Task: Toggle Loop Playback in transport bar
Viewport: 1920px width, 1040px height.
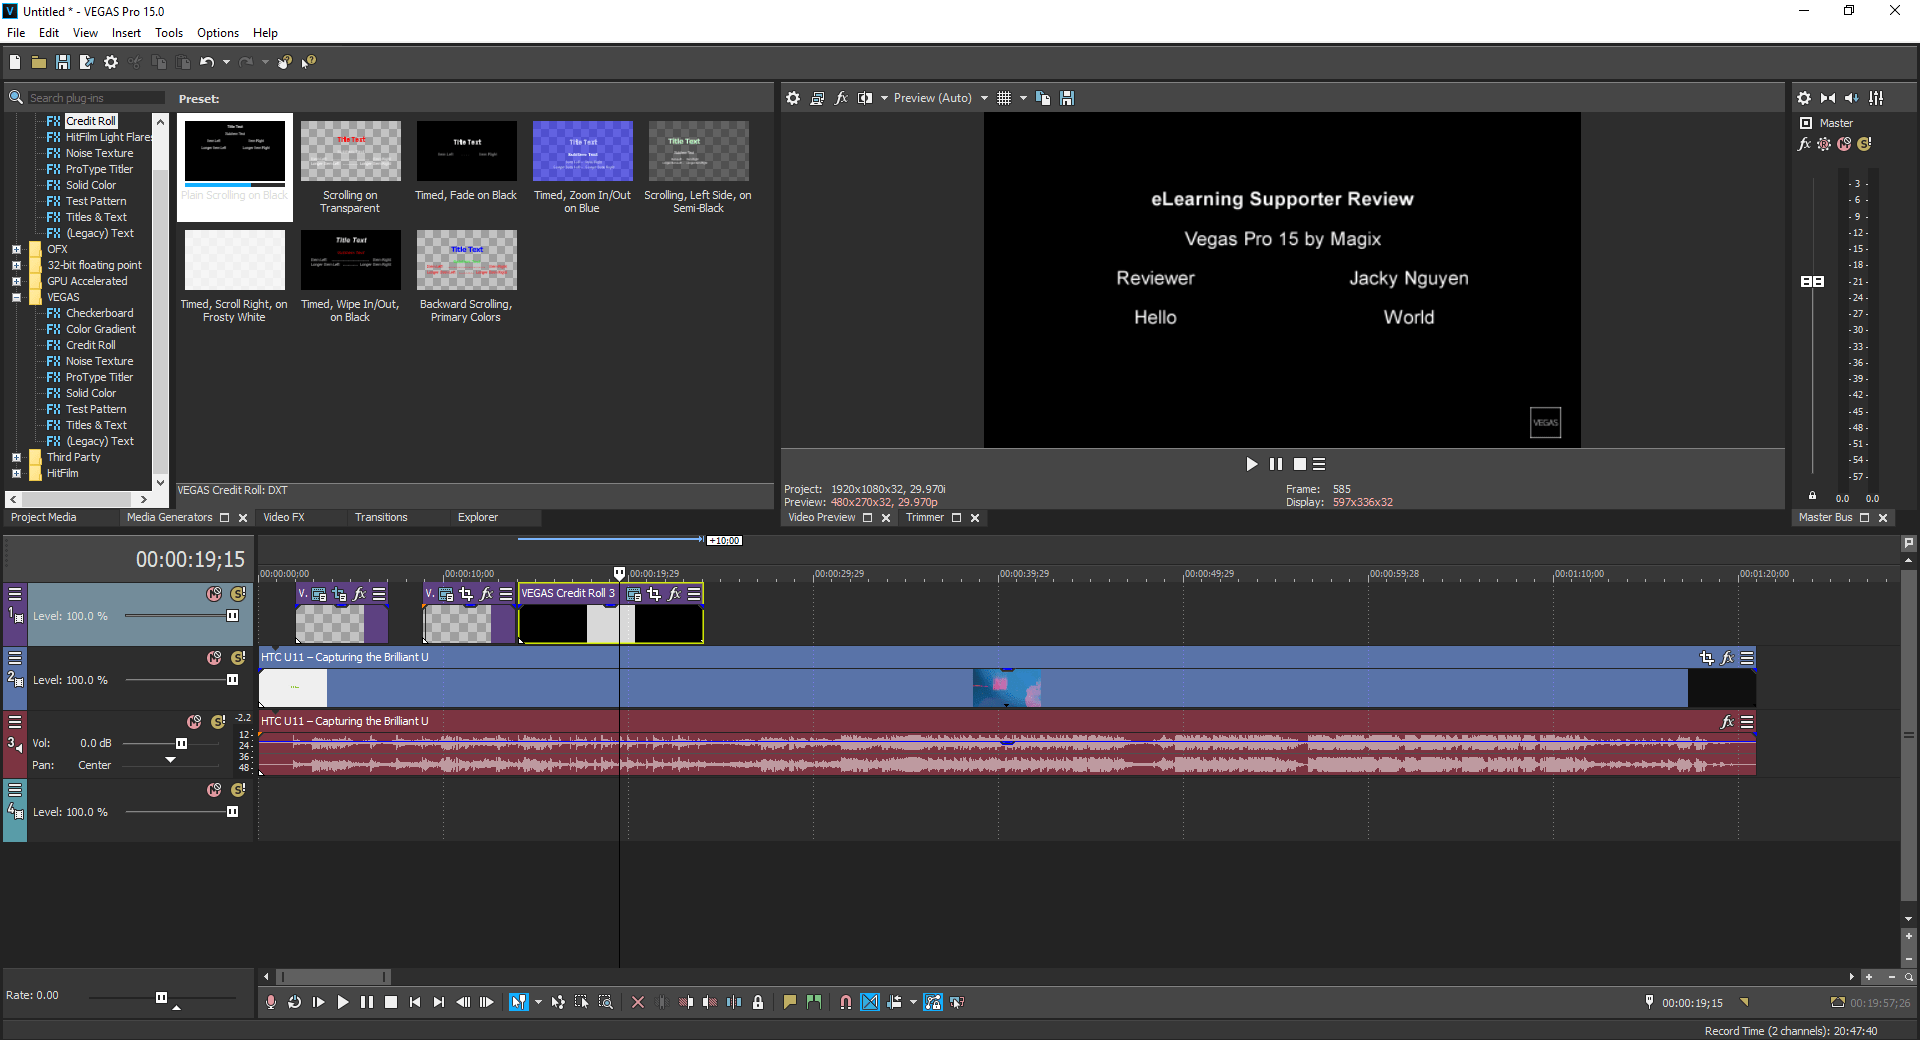Action: pyautogui.click(x=295, y=1002)
